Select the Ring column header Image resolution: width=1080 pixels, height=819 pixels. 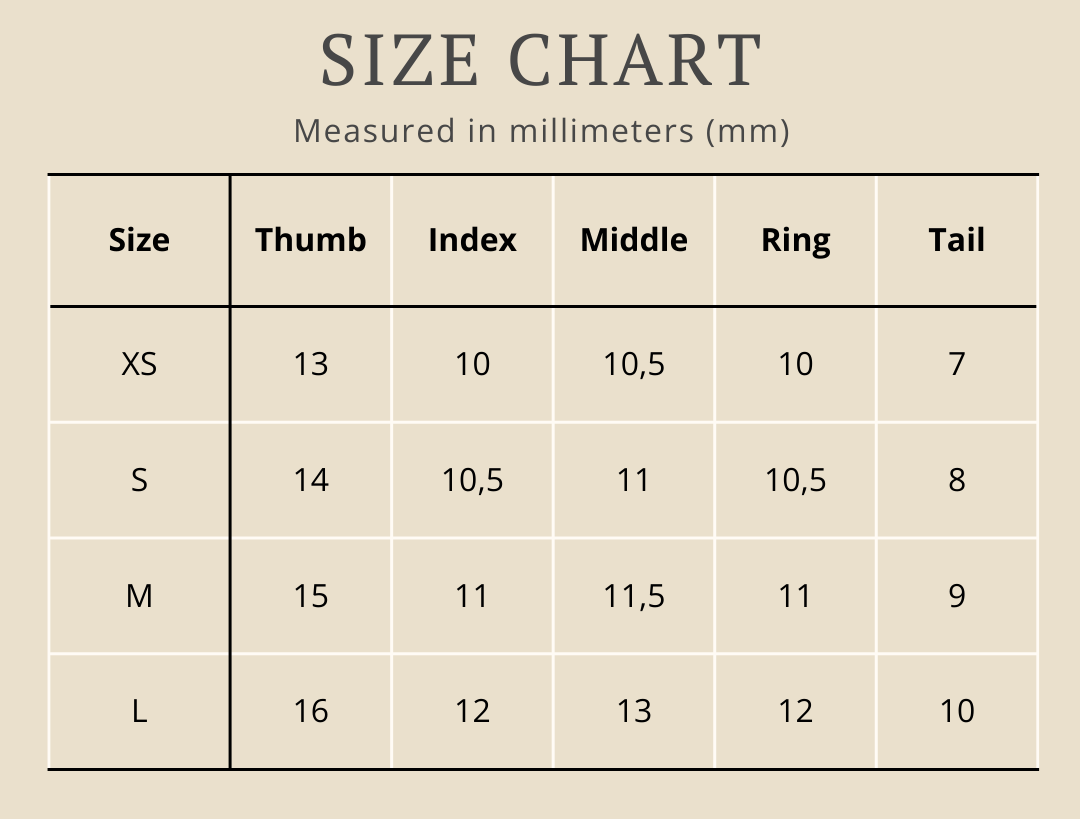[796, 240]
